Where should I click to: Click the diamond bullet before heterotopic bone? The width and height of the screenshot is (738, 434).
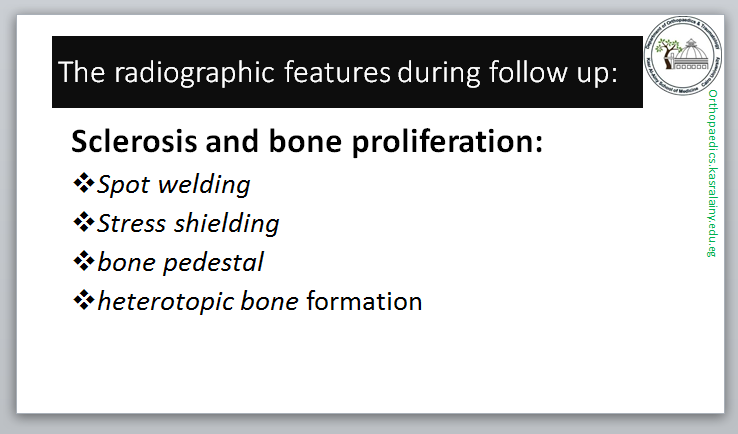pyautogui.click(x=82, y=300)
